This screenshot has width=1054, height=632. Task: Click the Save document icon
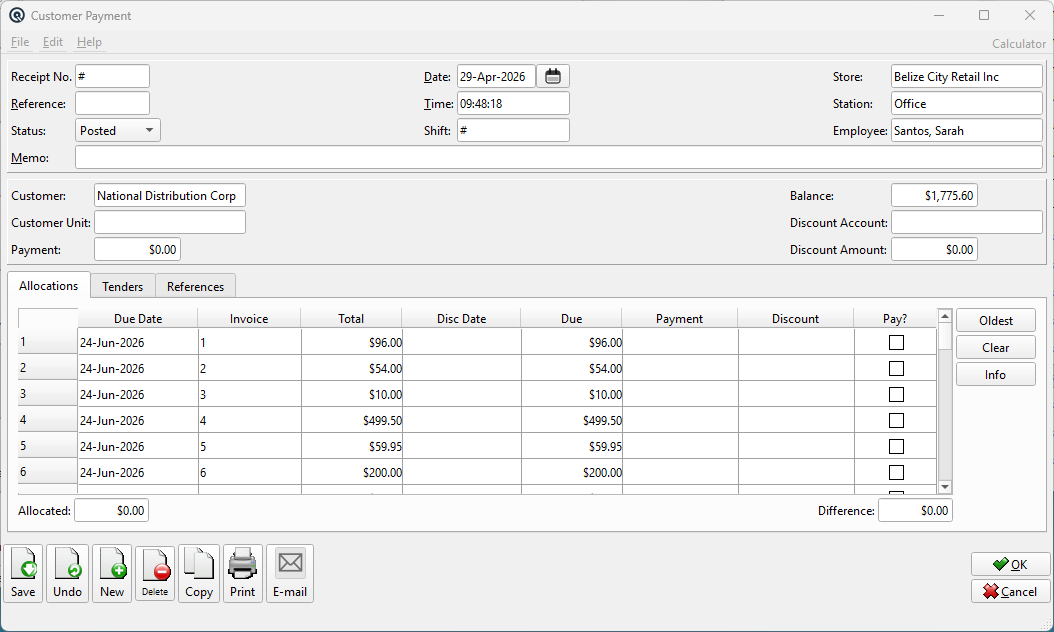[x=24, y=574]
